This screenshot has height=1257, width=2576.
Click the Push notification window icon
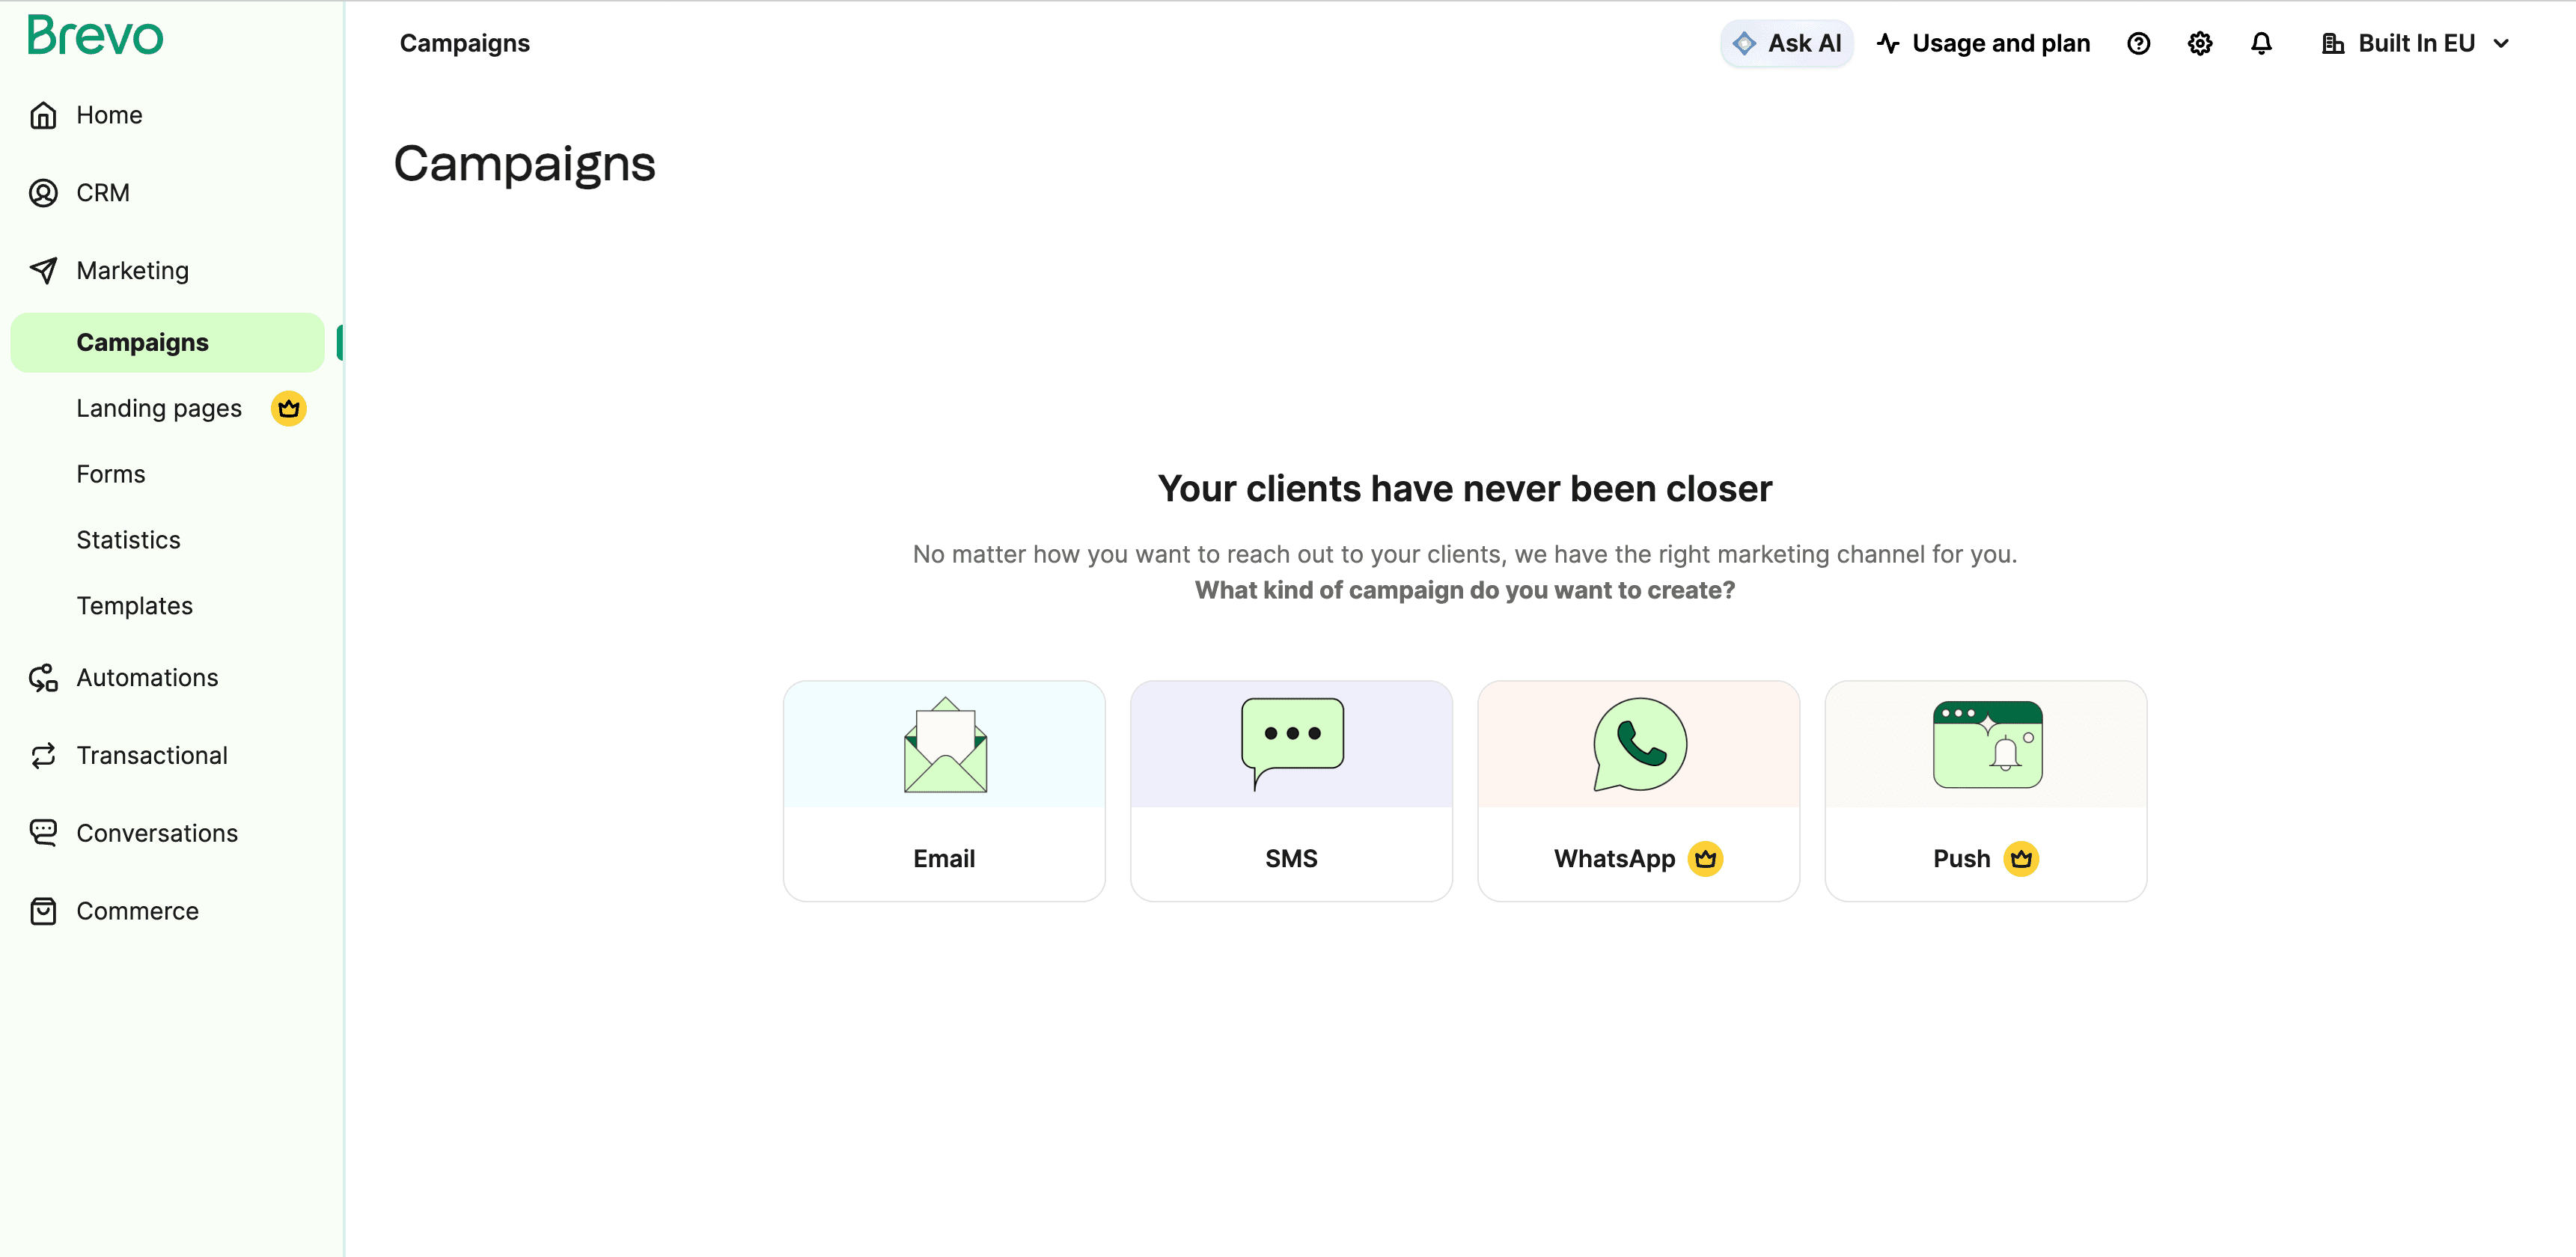click(1986, 744)
